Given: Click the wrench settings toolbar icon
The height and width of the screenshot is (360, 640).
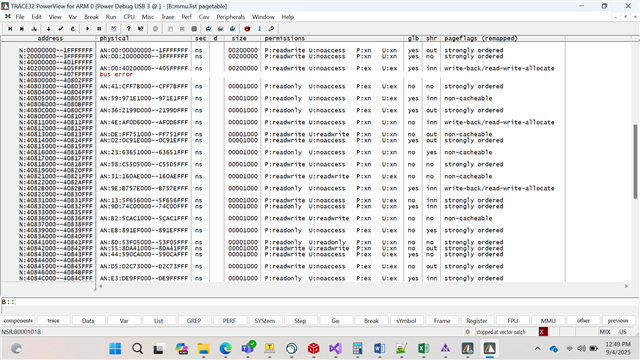Looking at the screenshot, I should (271, 29).
